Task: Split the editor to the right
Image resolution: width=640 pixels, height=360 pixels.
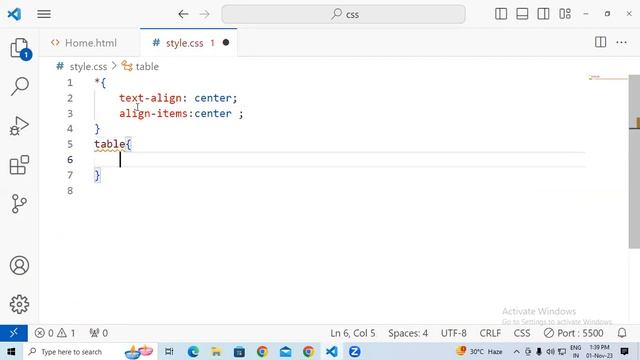Action: tap(600, 42)
